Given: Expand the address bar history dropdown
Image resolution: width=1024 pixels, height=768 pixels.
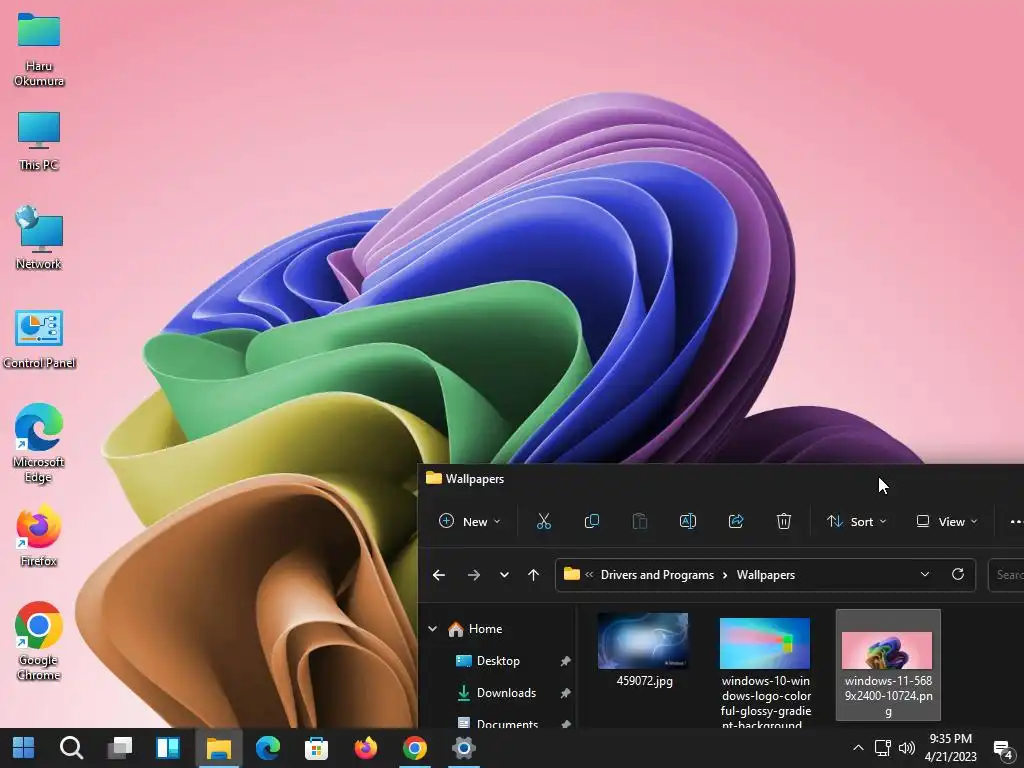Looking at the screenshot, I should 925,574.
